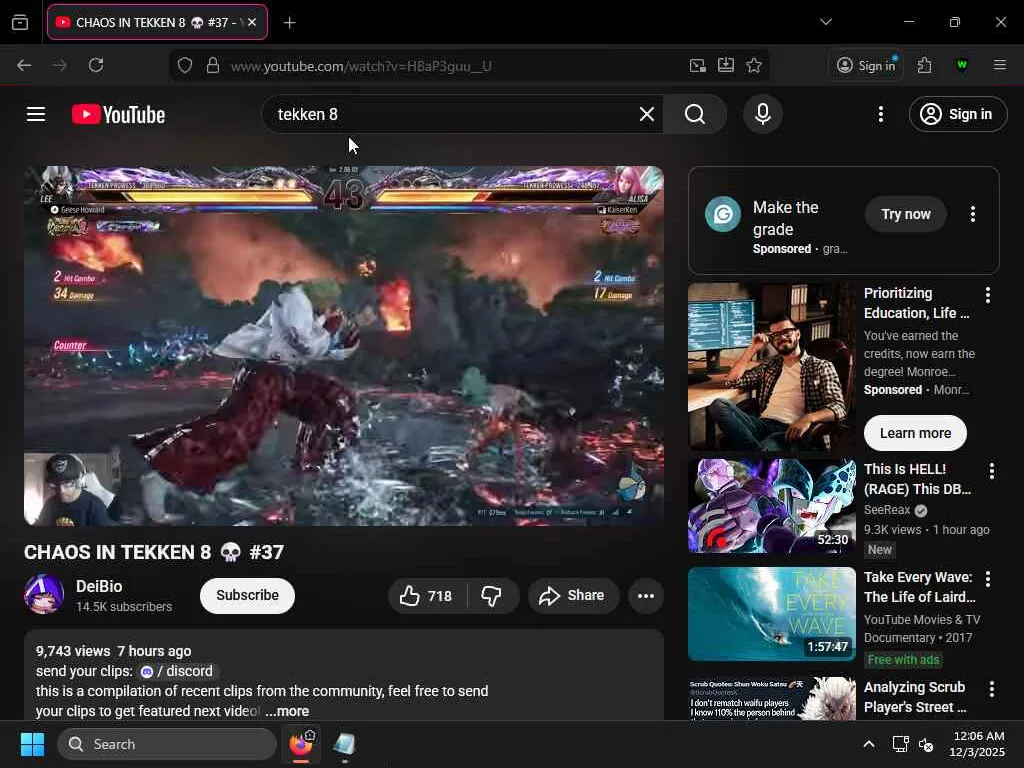Click the green W extension icon
Screen dimensions: 1024x768
pos(961,65)
